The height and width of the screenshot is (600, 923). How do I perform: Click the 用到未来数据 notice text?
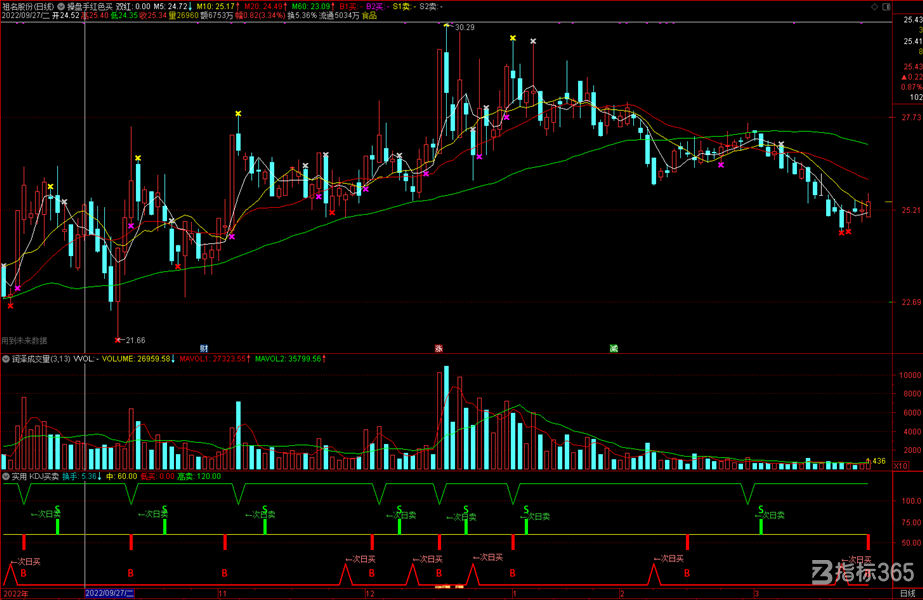tap(24, 340)
